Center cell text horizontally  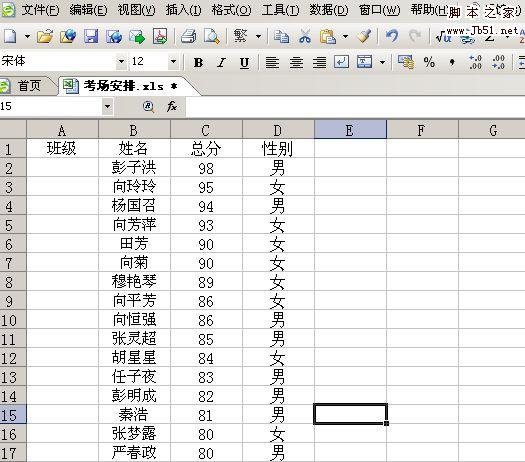coord(296,62)
